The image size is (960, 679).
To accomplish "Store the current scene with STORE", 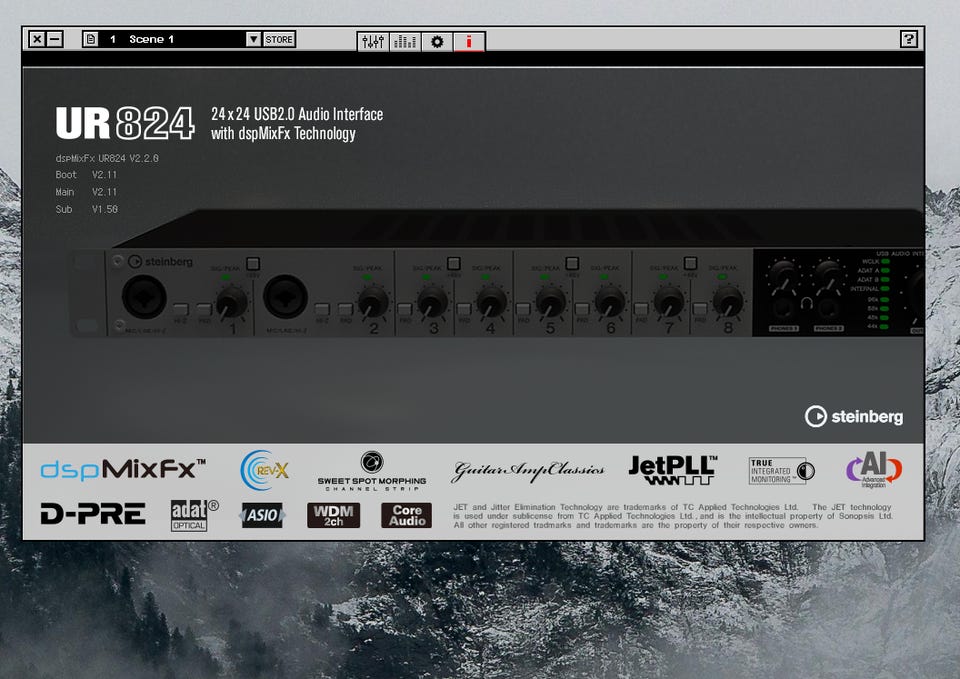I will (x=279, y=39).
